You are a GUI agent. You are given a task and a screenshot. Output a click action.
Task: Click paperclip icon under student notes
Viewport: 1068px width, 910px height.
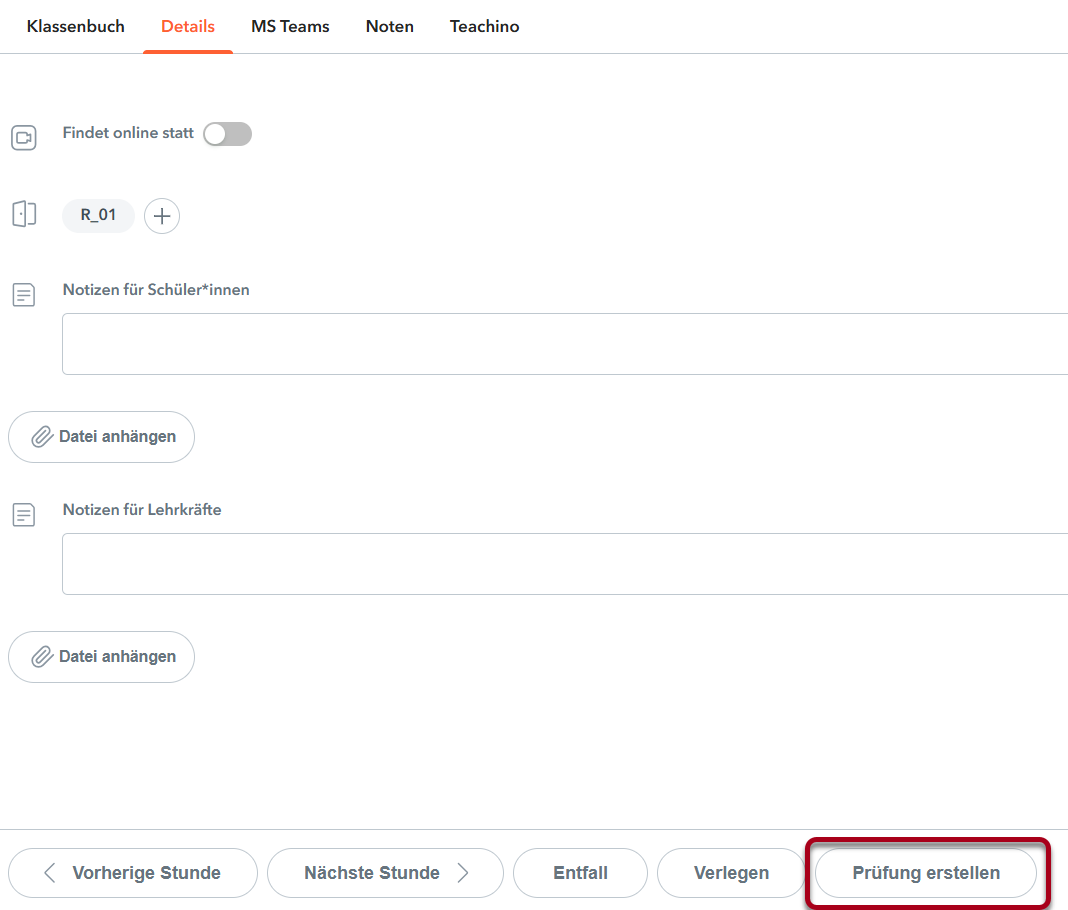click(x=42, y=437)
